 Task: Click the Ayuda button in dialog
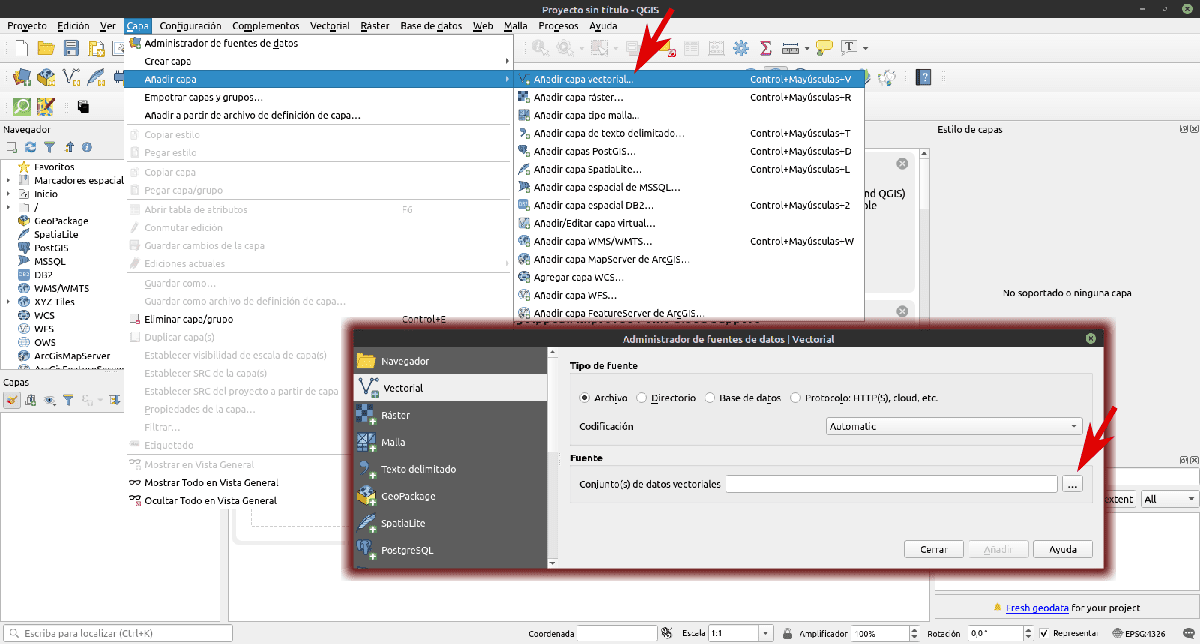point(1063,549)
